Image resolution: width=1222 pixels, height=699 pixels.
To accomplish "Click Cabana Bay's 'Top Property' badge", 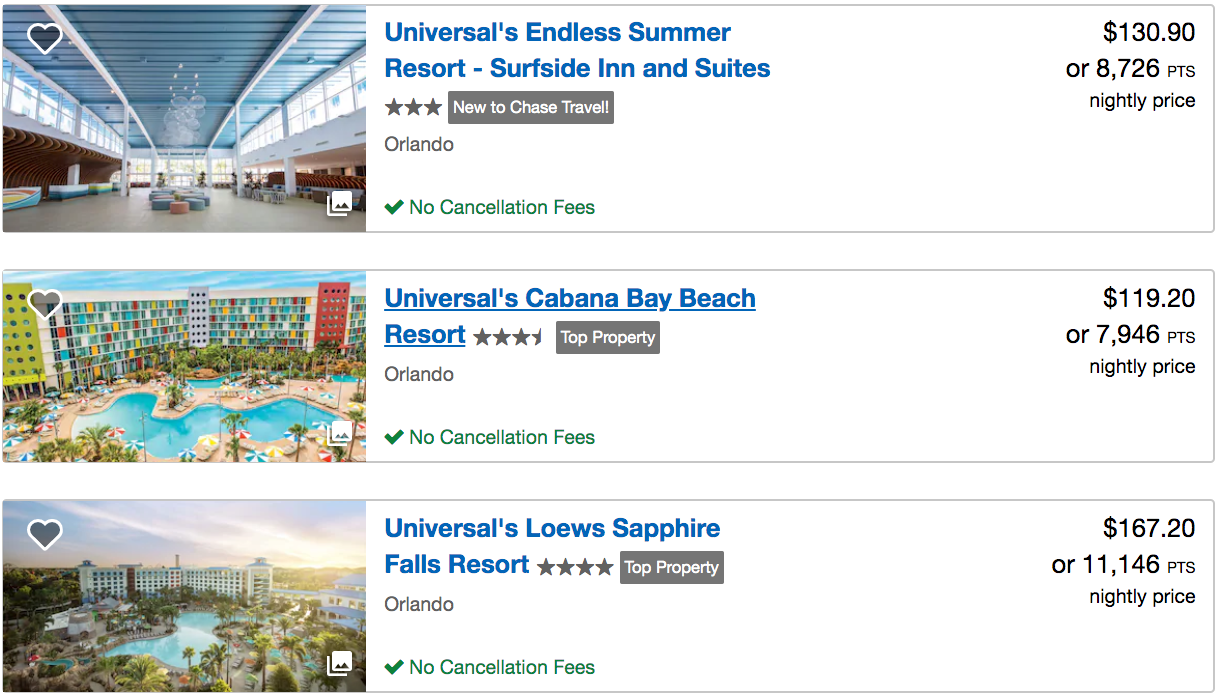I will pos(608,337).
